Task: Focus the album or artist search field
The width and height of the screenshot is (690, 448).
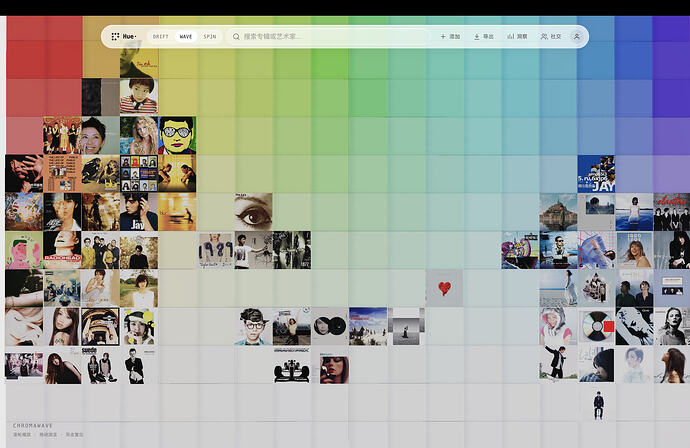Action: point(328,37)
